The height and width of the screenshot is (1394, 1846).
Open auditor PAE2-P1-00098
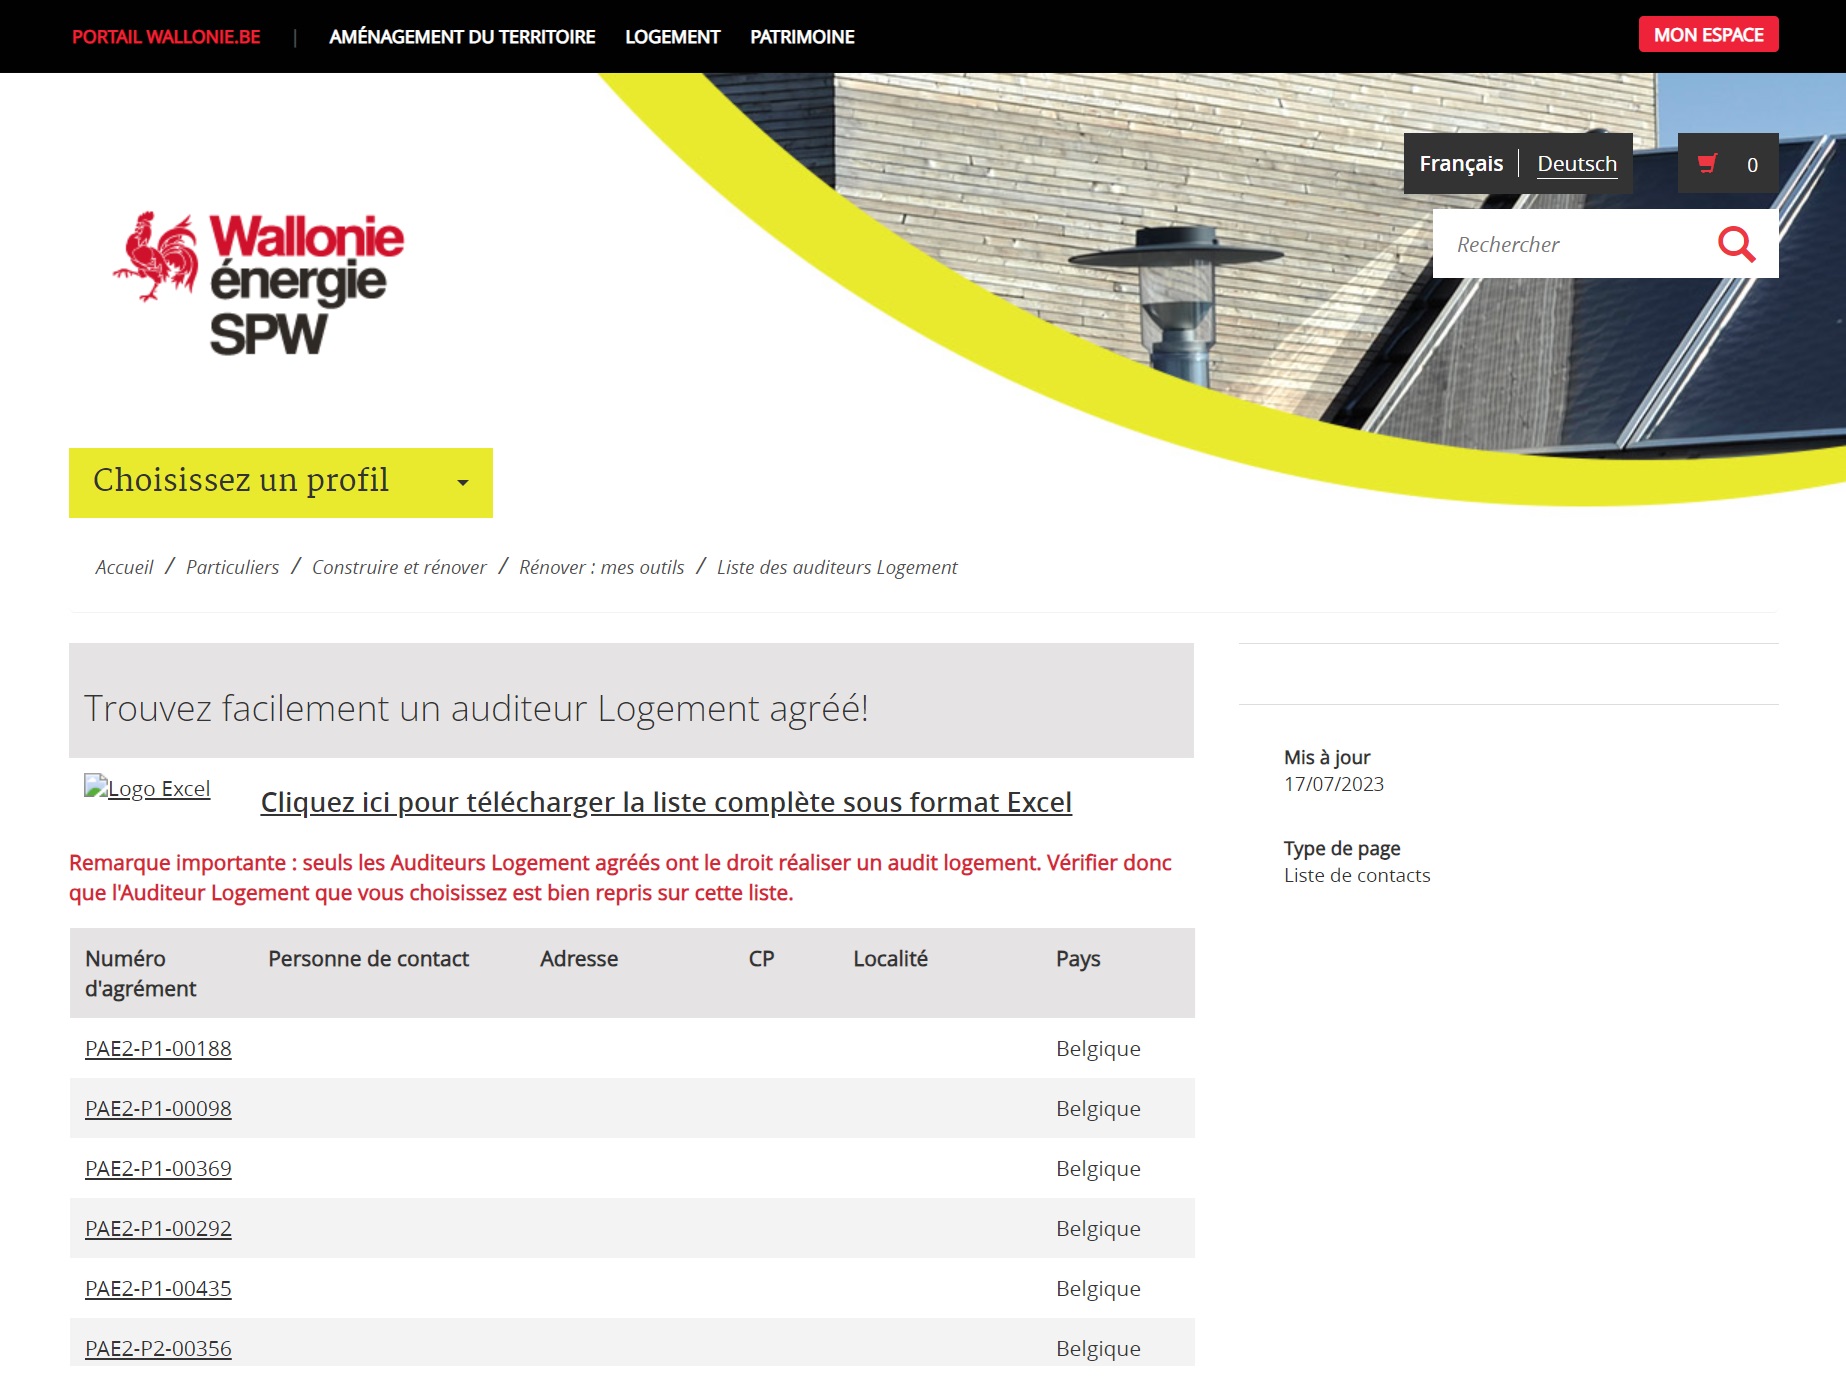[x=158, y=1108]
